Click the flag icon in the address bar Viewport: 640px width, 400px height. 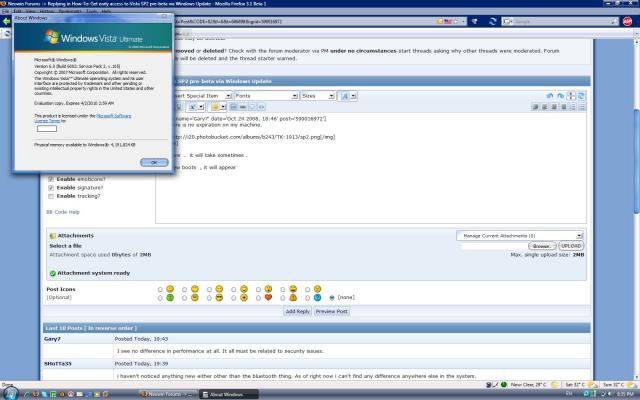pos(448,21)
